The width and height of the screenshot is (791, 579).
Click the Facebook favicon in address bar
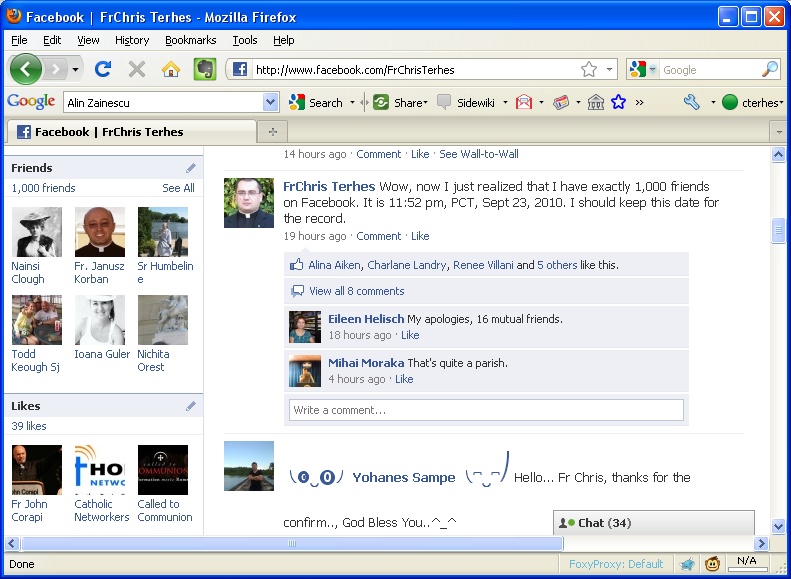240,69
